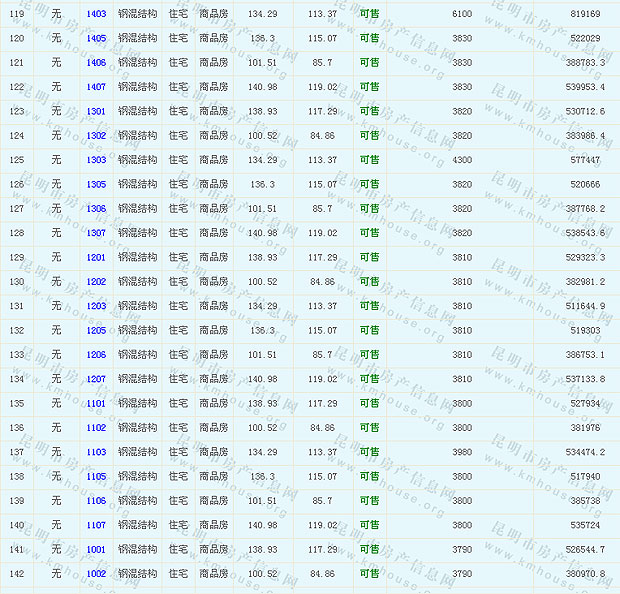Click room 1101 link
The height and width of the screenshot is (594, 620).
(96, 403)
